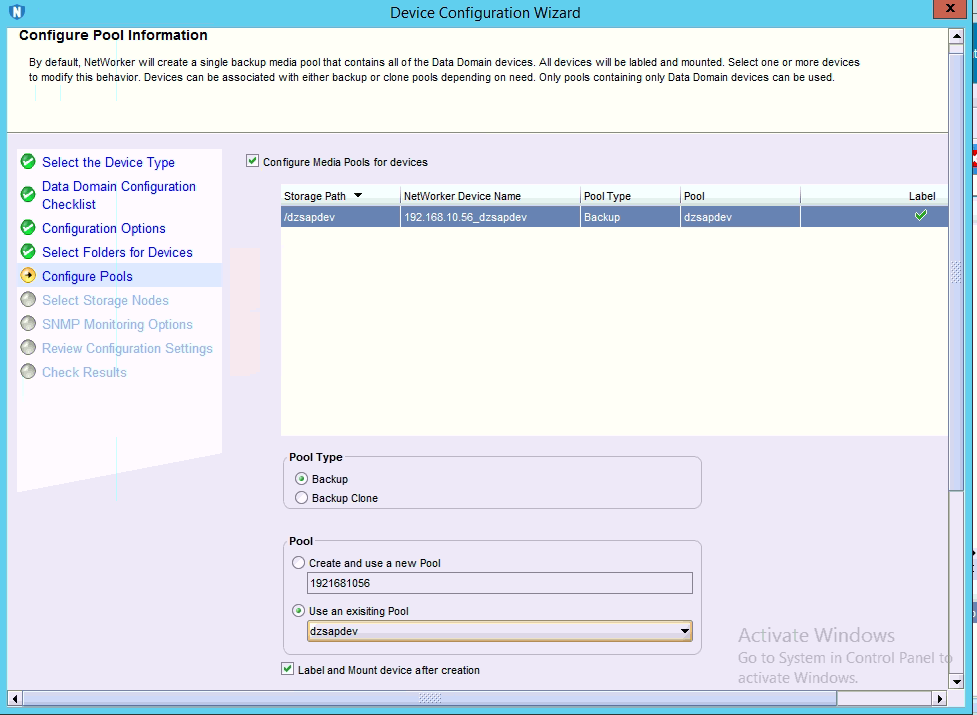
Task: Click green check icon beside Configuration Options
Action: coord(28,228)
